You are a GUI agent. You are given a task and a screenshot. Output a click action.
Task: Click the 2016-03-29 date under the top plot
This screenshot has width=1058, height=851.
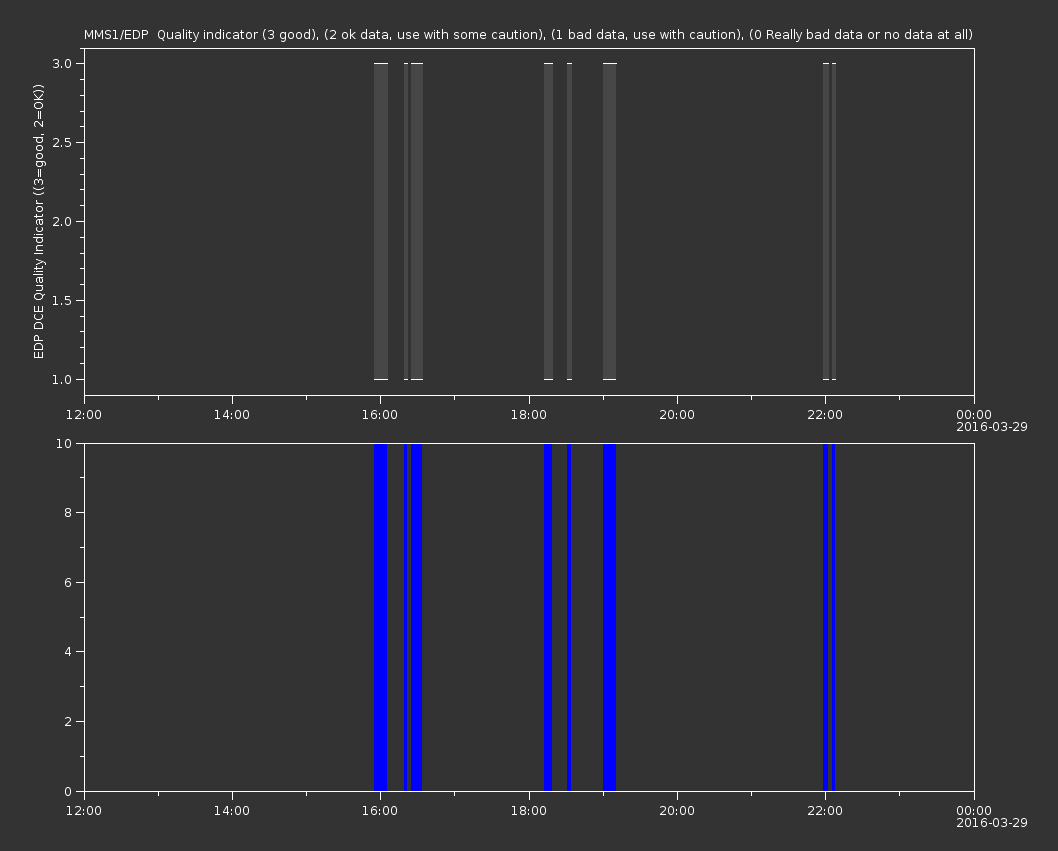click(992, 427)
